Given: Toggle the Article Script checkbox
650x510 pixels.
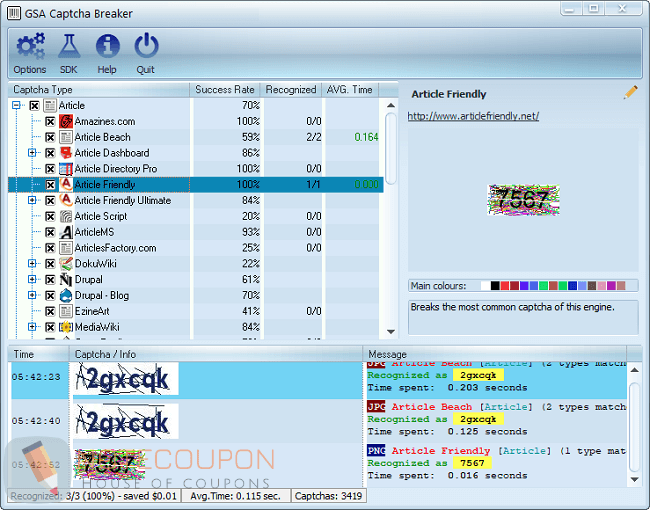Looking at the screenshot, I should click(x=50, y=216).
